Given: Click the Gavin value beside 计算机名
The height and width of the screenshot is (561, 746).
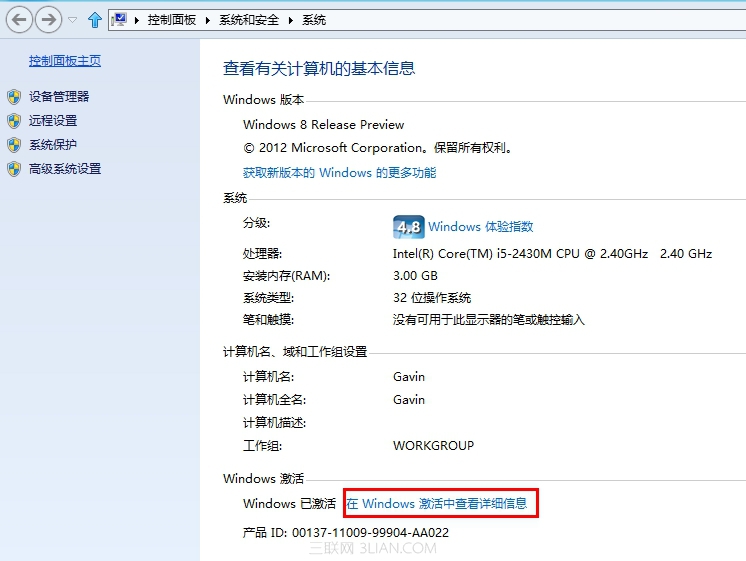Looking at the screenshot, I should pos(409,376).
